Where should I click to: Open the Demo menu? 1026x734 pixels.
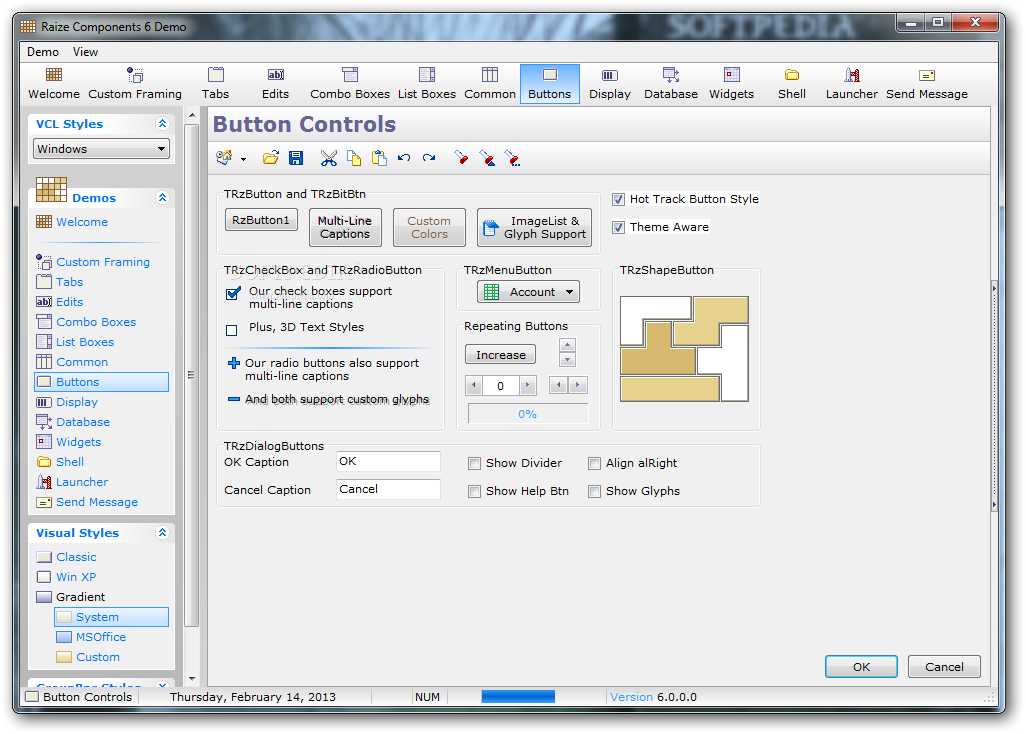click(43, 52)
